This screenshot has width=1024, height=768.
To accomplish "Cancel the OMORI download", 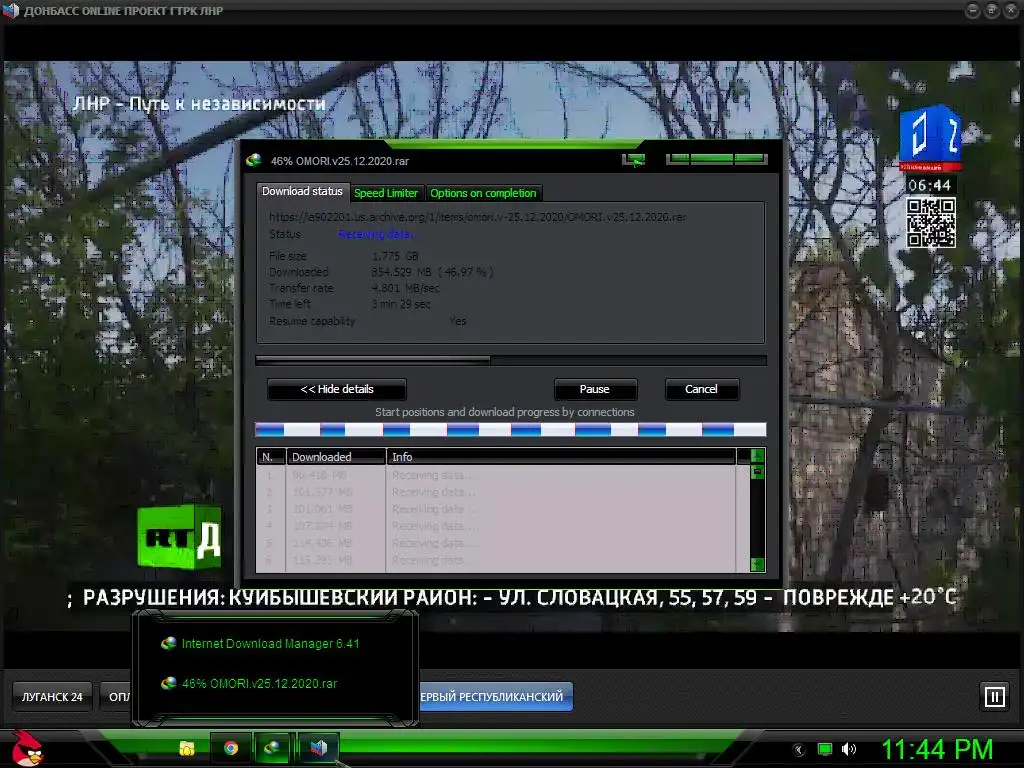I will [x=701, y=389].
